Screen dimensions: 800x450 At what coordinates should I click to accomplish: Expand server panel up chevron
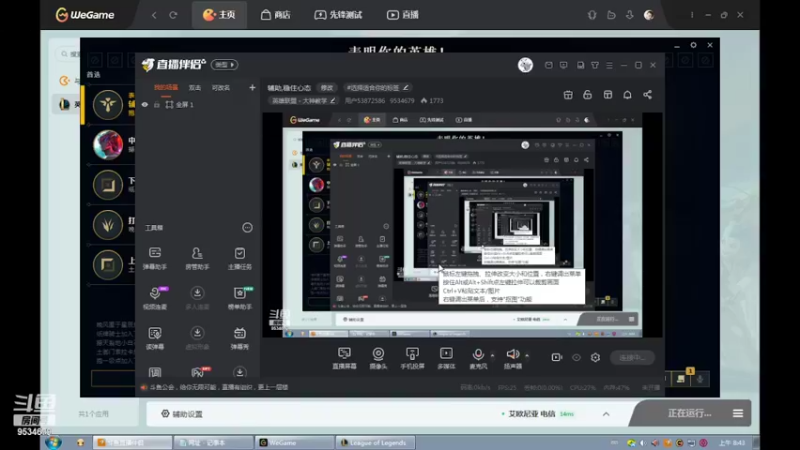coord(606,414)
